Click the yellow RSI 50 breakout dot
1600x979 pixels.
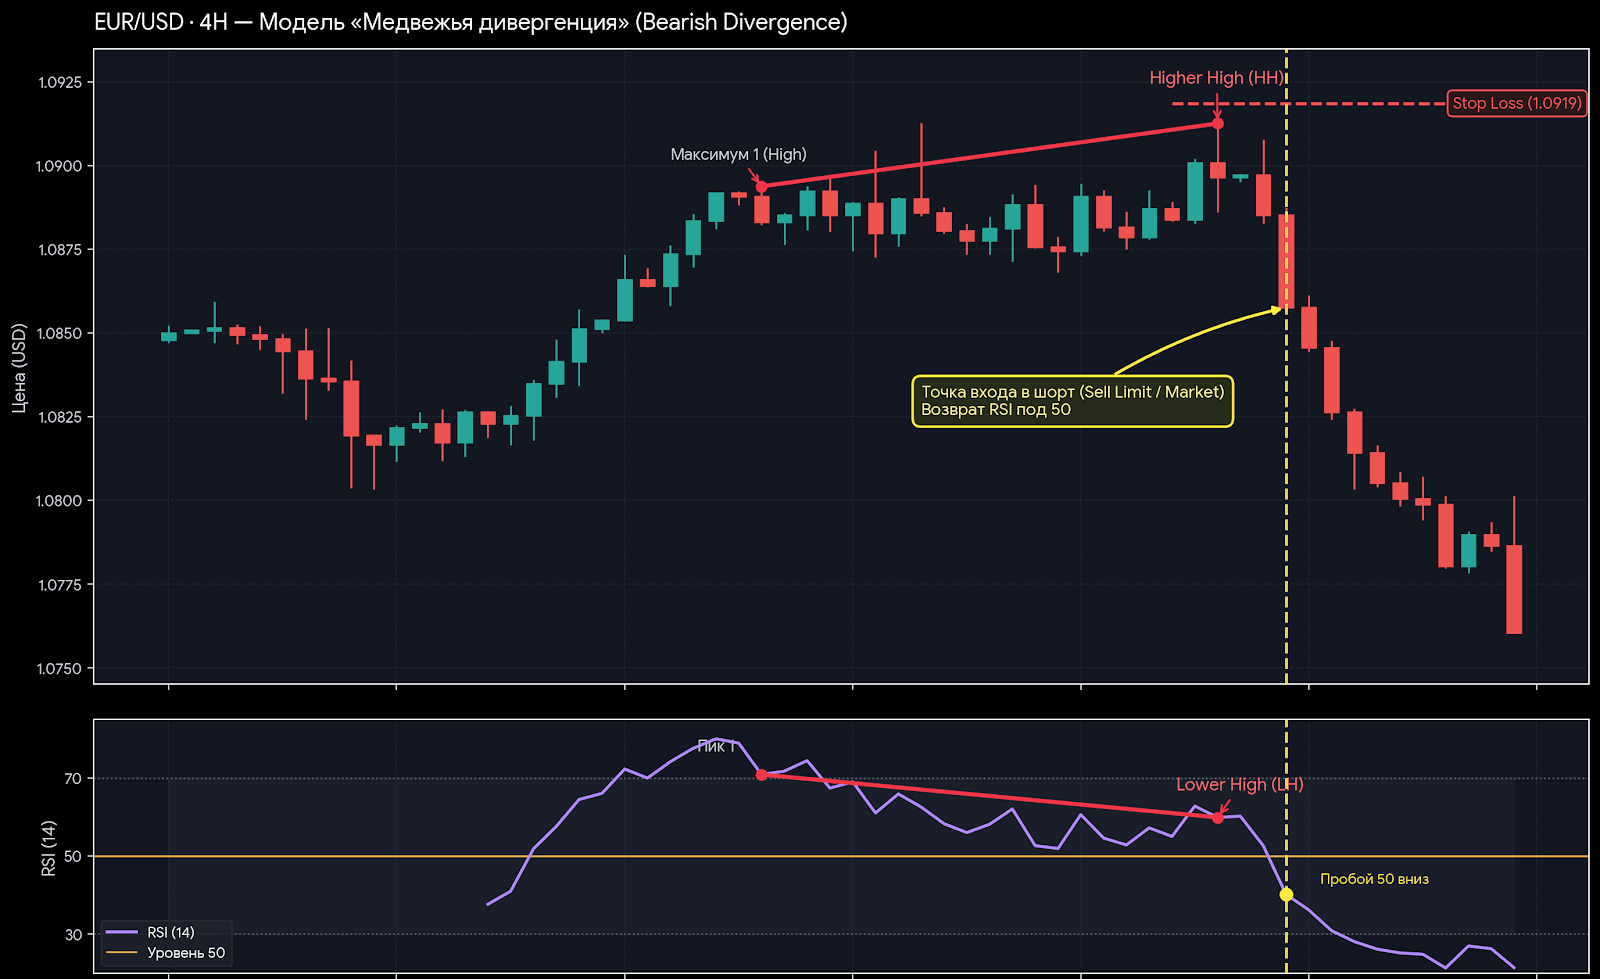tap(1286, 895)
